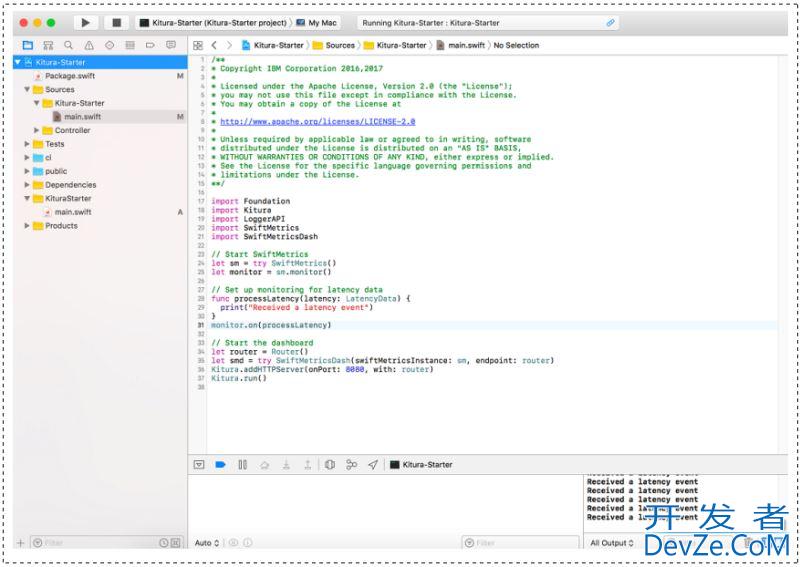The image size is (800, 567).
Task: Open the Debug Memory Graph icon
Action: coord(352,464)
